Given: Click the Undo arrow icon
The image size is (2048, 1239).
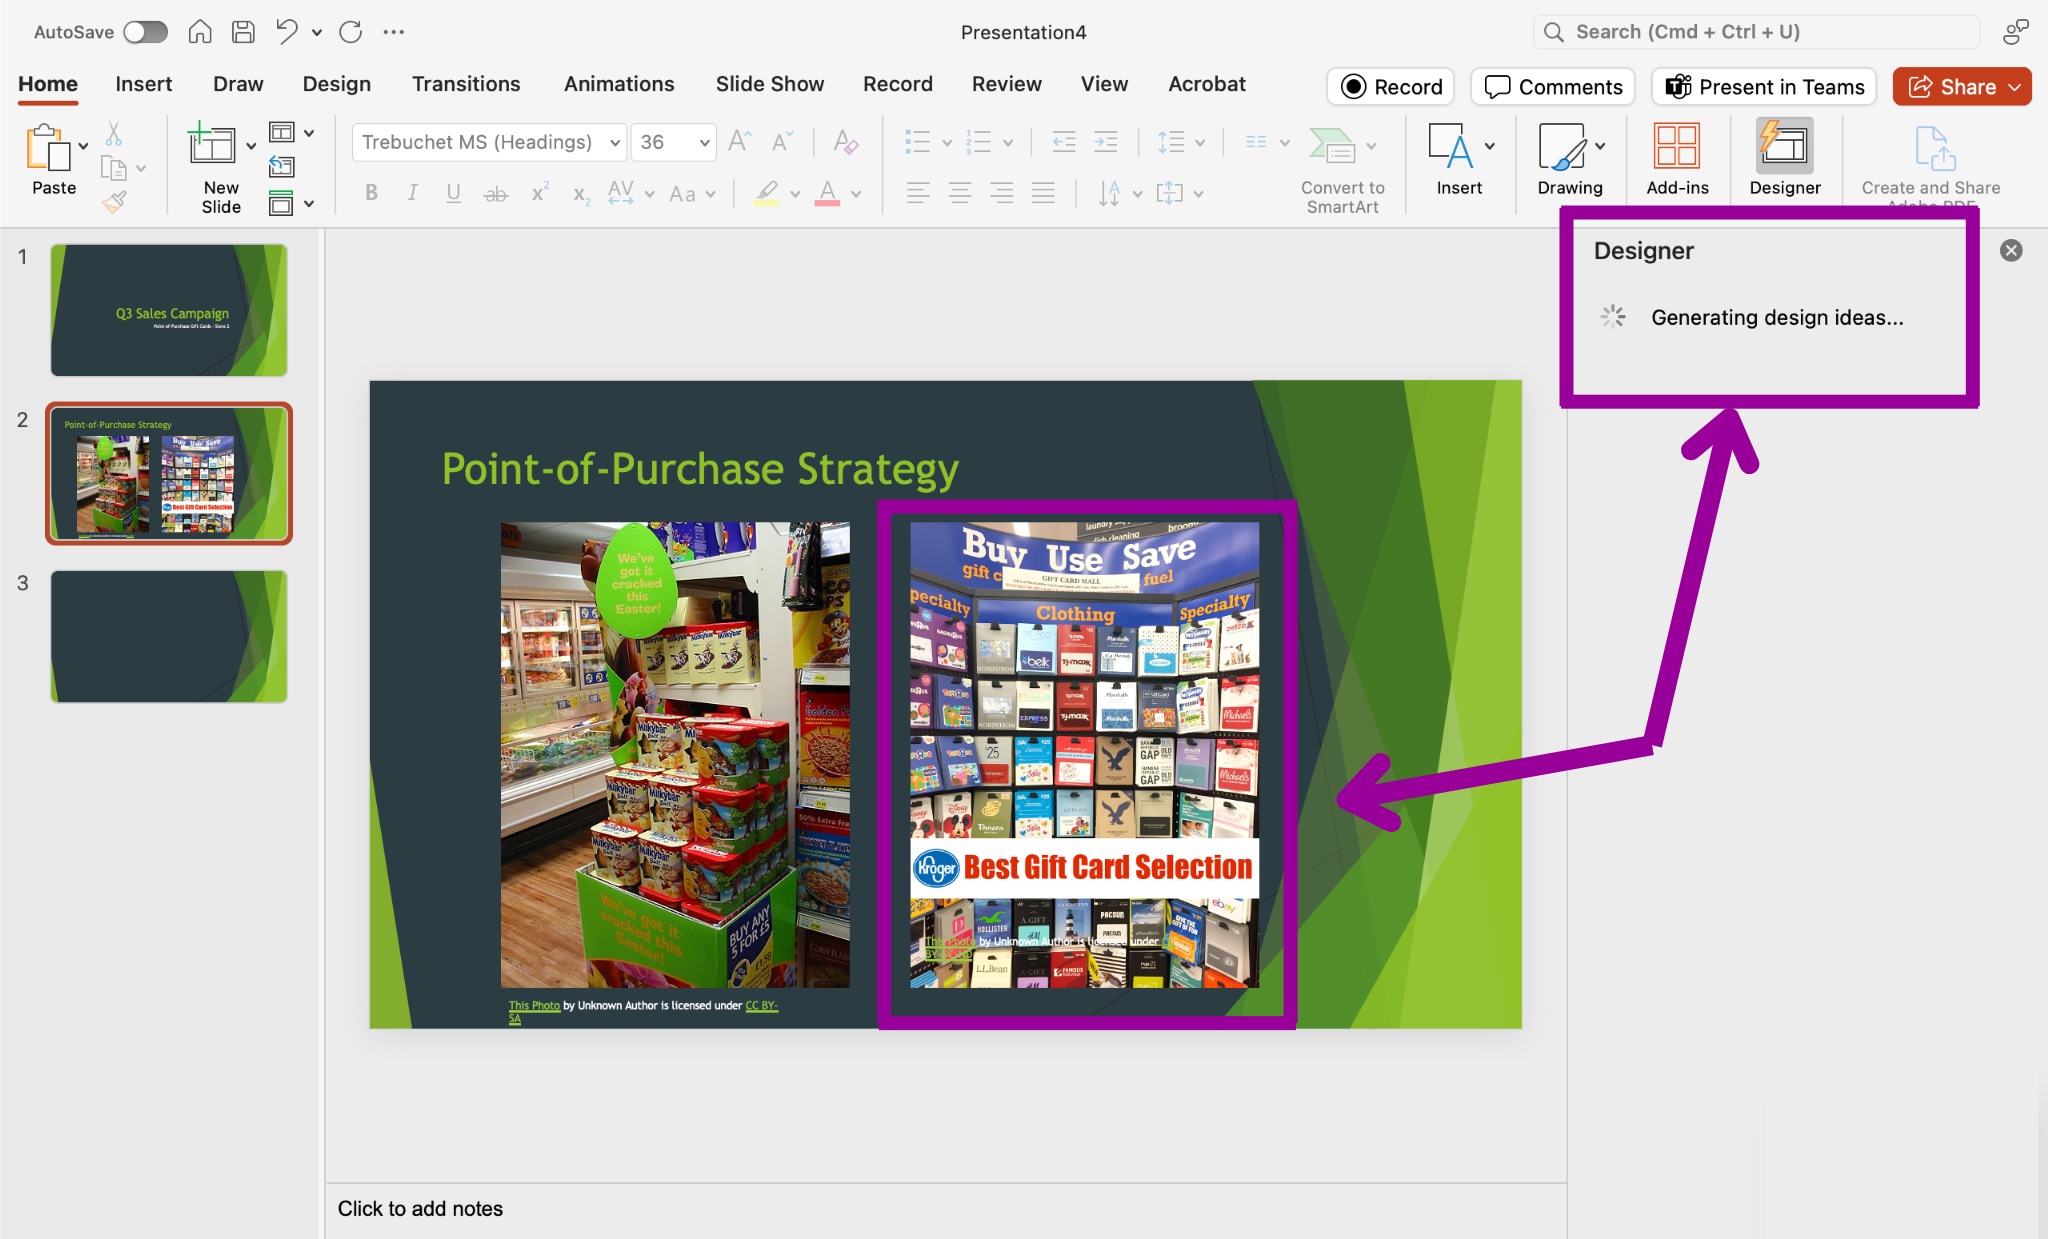Looking at the screenshot, I should (287, 32).
